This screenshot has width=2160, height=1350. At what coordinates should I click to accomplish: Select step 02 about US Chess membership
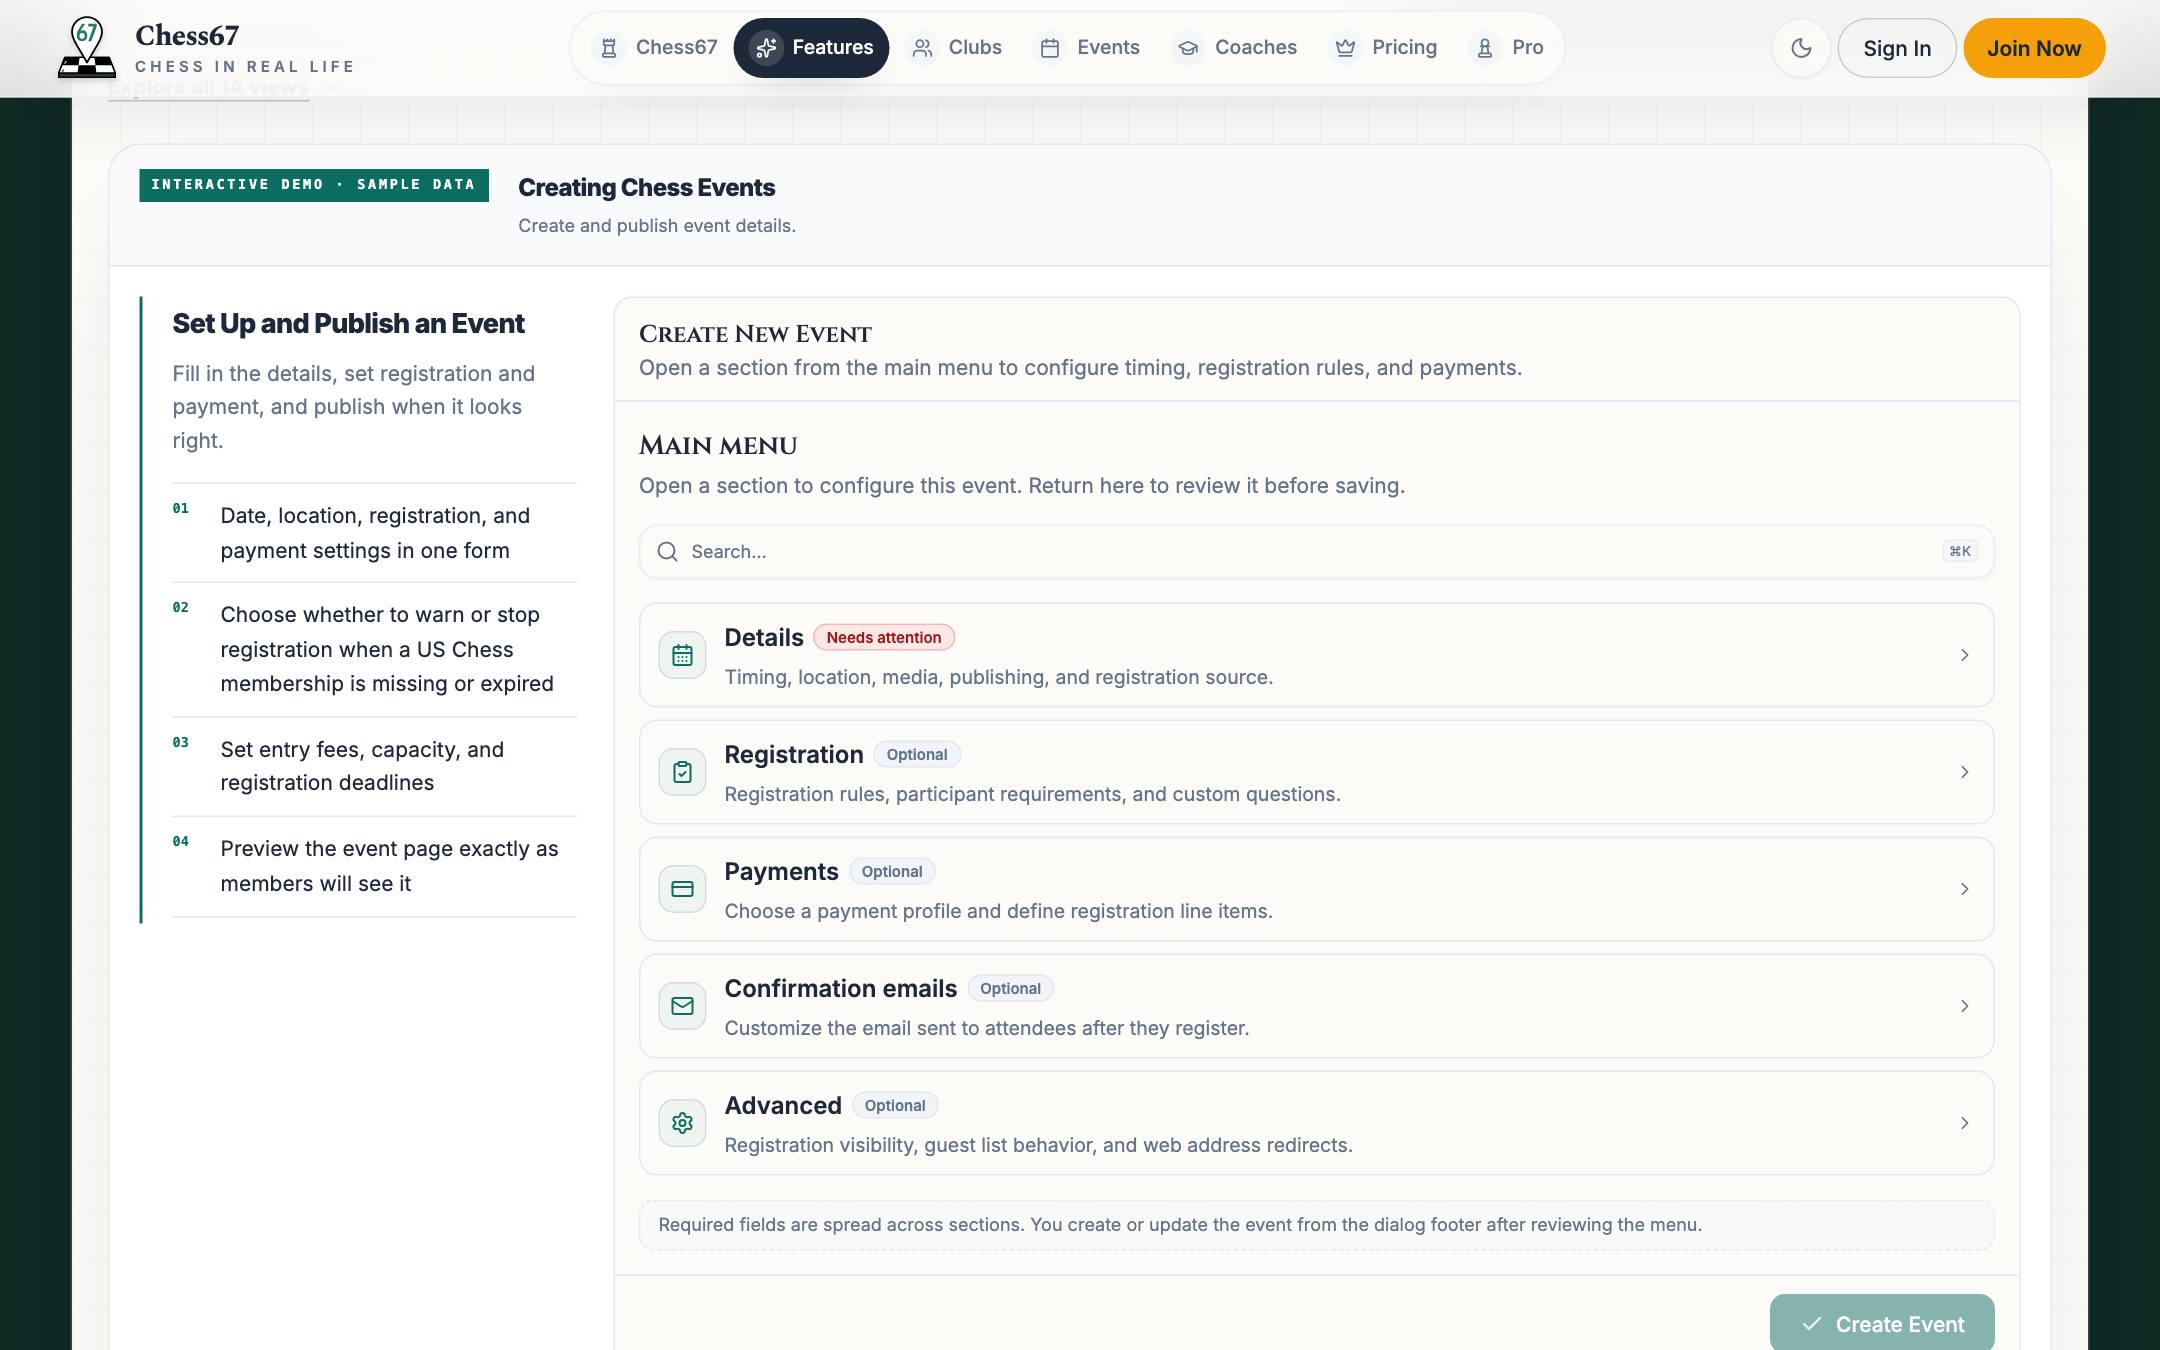pos(374,649)
